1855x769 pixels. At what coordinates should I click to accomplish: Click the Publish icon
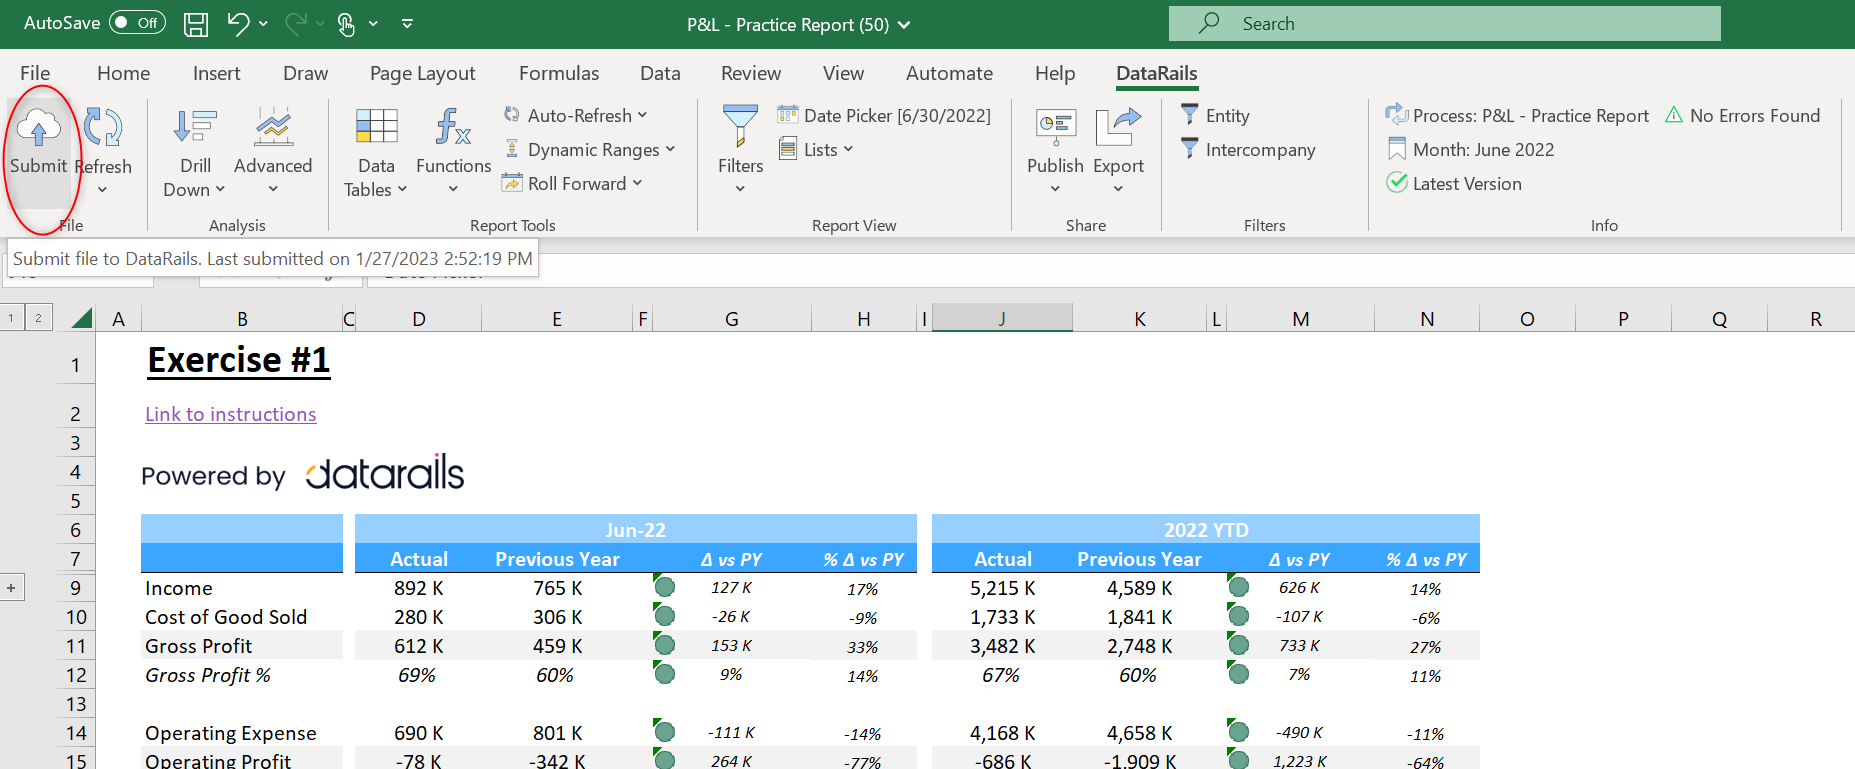coord(1055,128)
